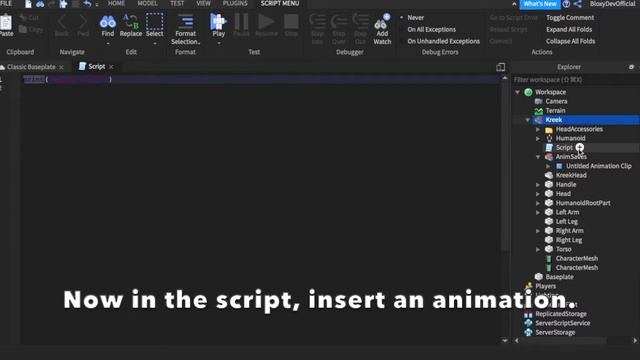Click the Back navigate arrow
Viewport: 640px width, 360px height.
coord(62,22)
